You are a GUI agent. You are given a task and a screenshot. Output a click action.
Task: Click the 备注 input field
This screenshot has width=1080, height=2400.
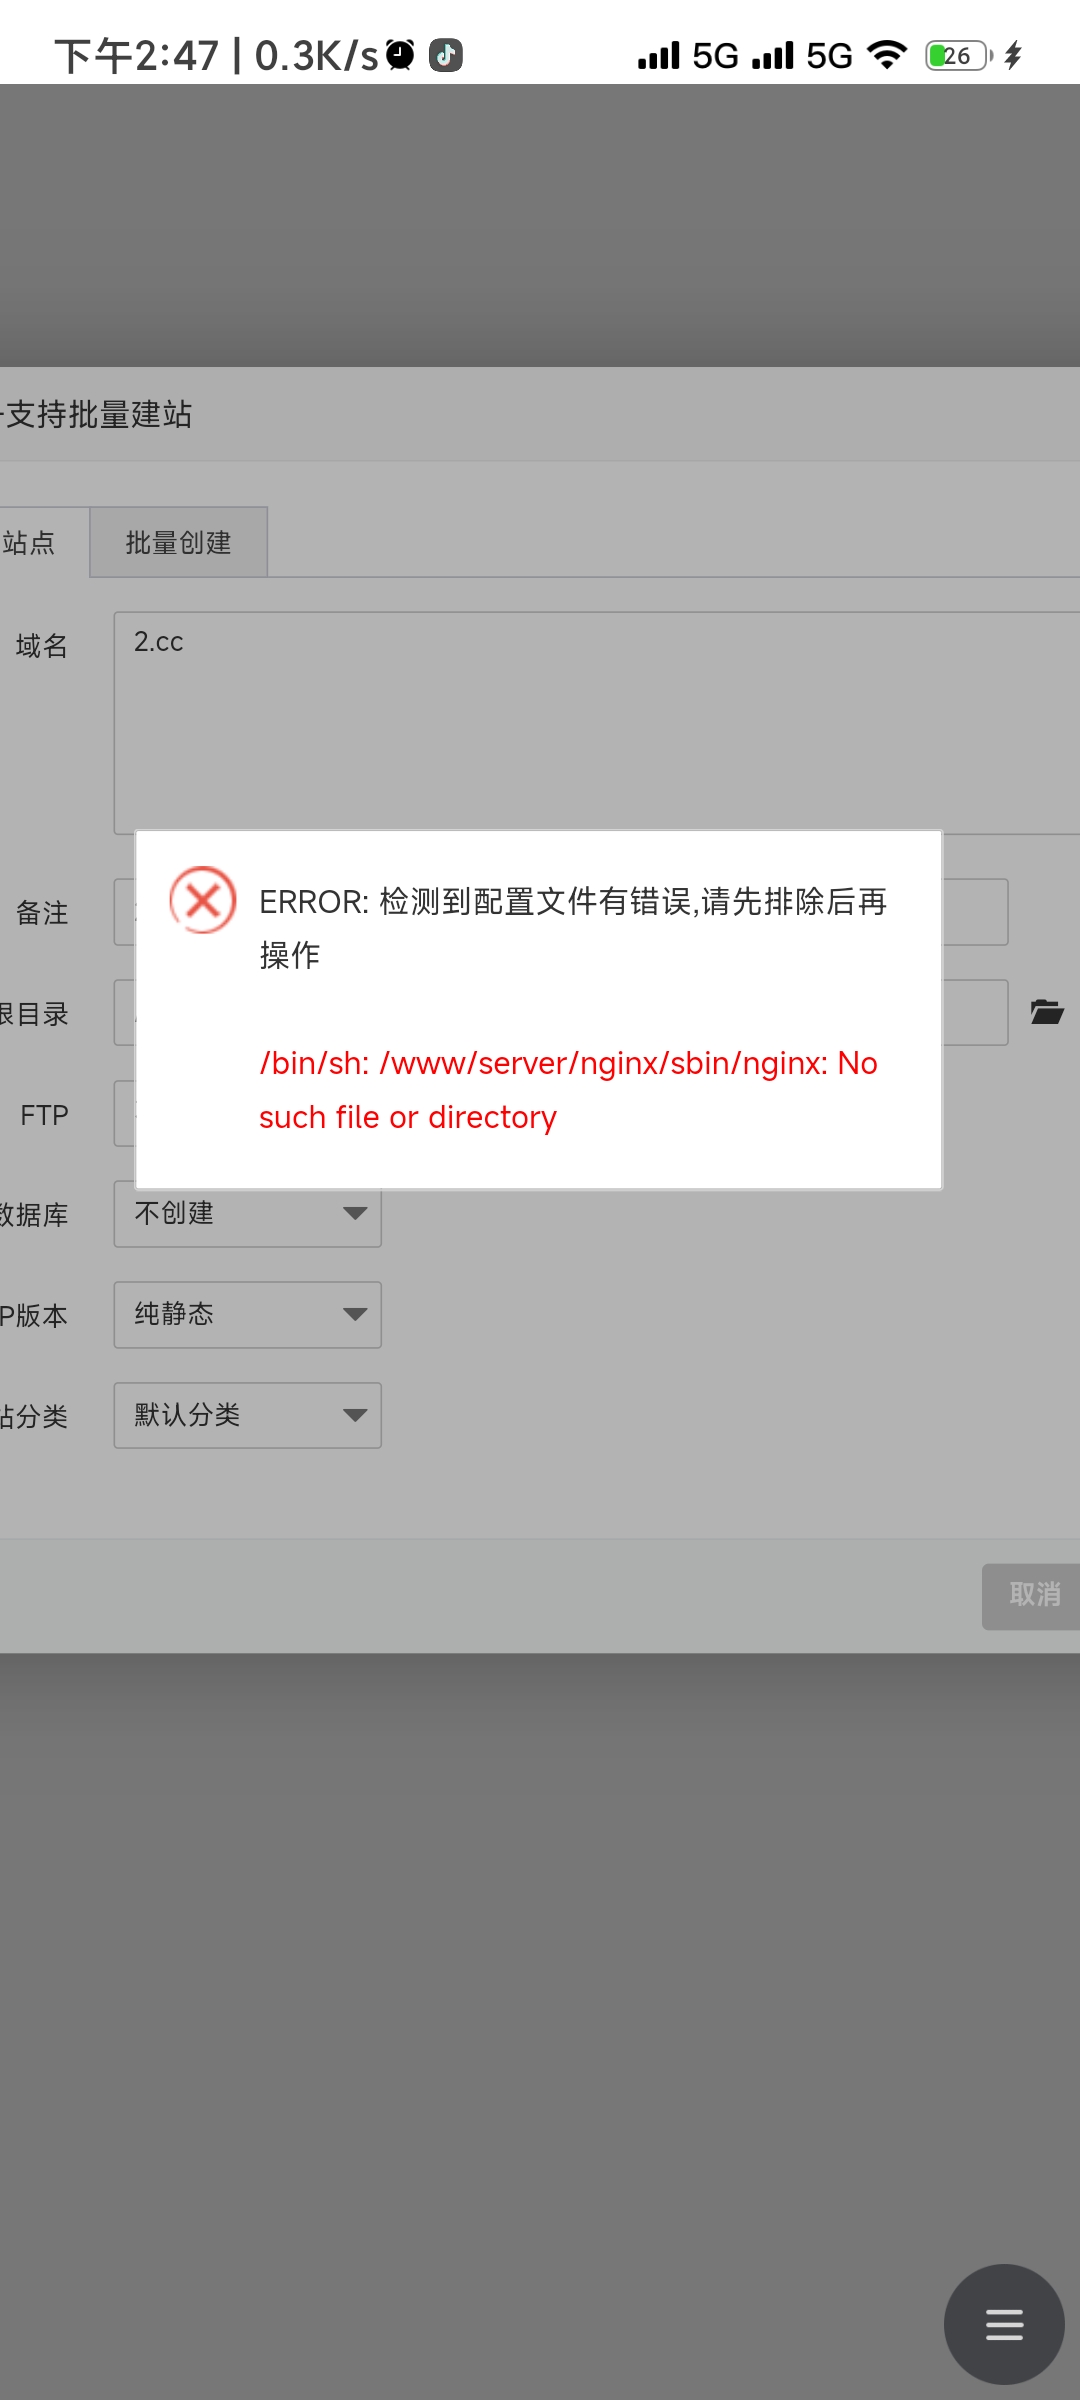pyautogui.click(x=561, y=912)
